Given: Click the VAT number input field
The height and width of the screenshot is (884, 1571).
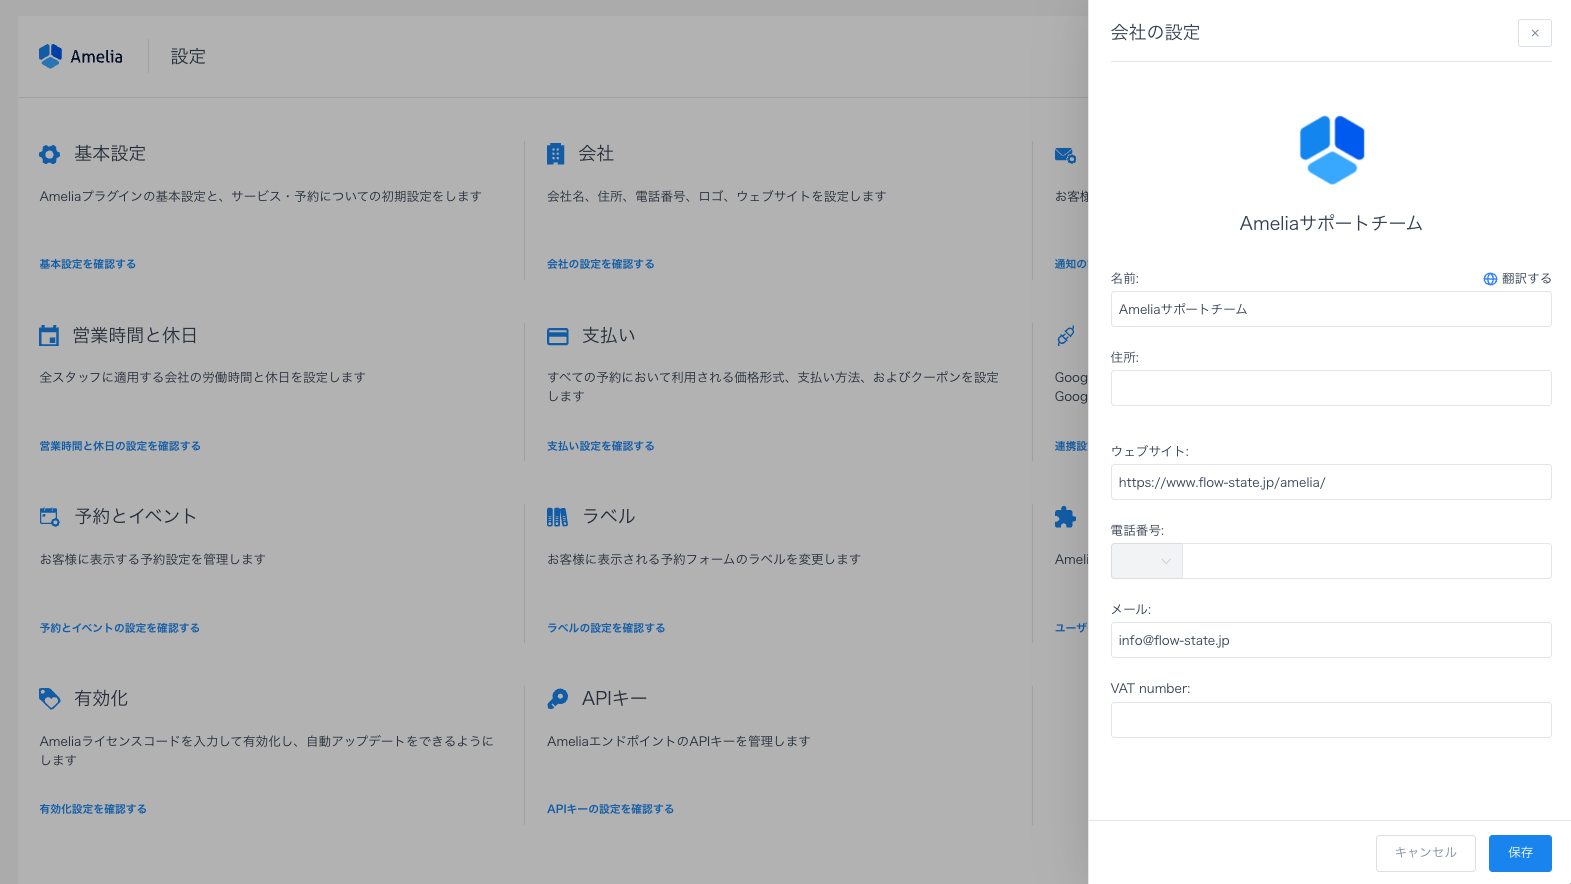Looking at the screenshot, I should click(x=1330, y=720).
